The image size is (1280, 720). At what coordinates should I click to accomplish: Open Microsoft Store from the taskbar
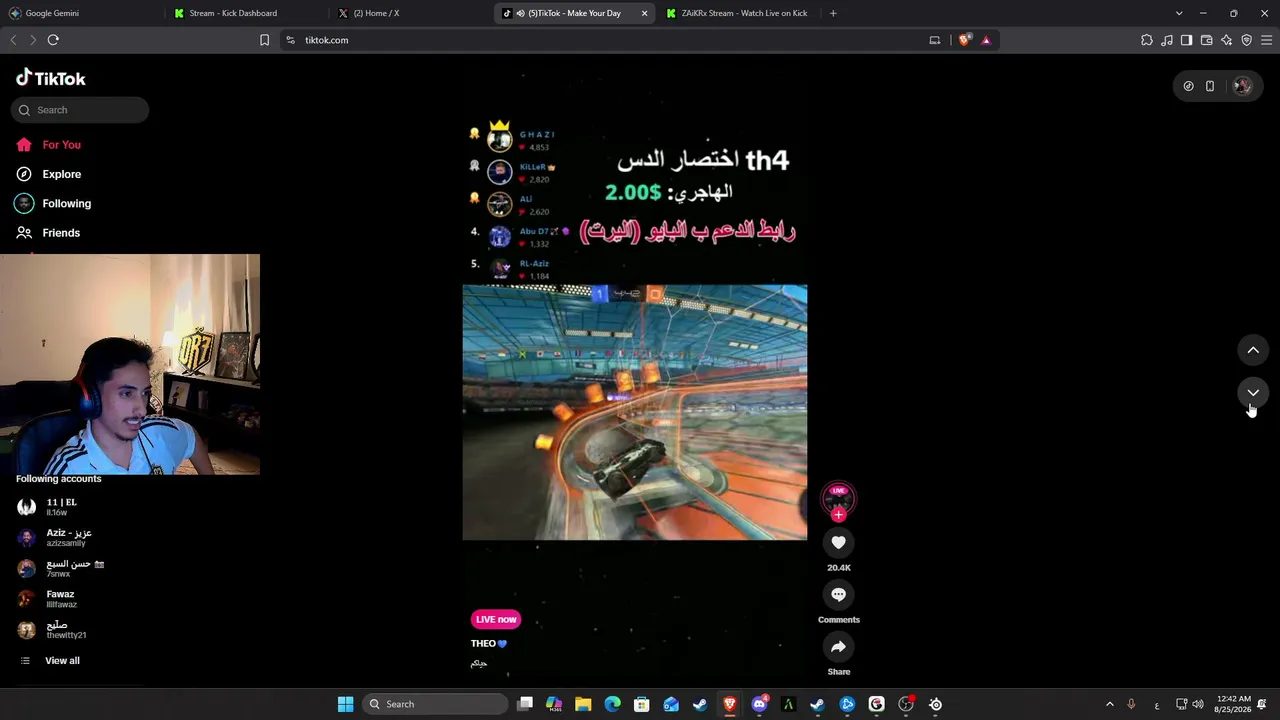[x=642, y=704]
